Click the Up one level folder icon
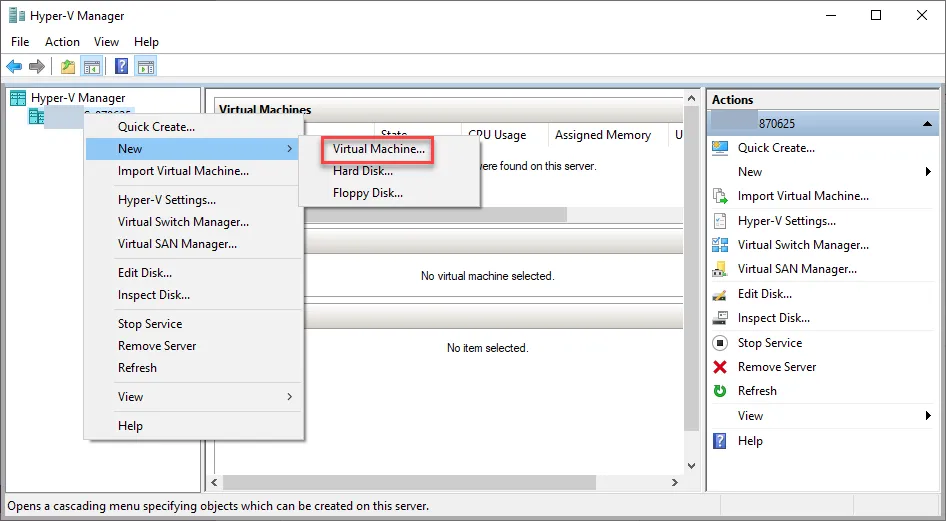The height and width of the screenshot is (521, 946). [x=68, y=66]
